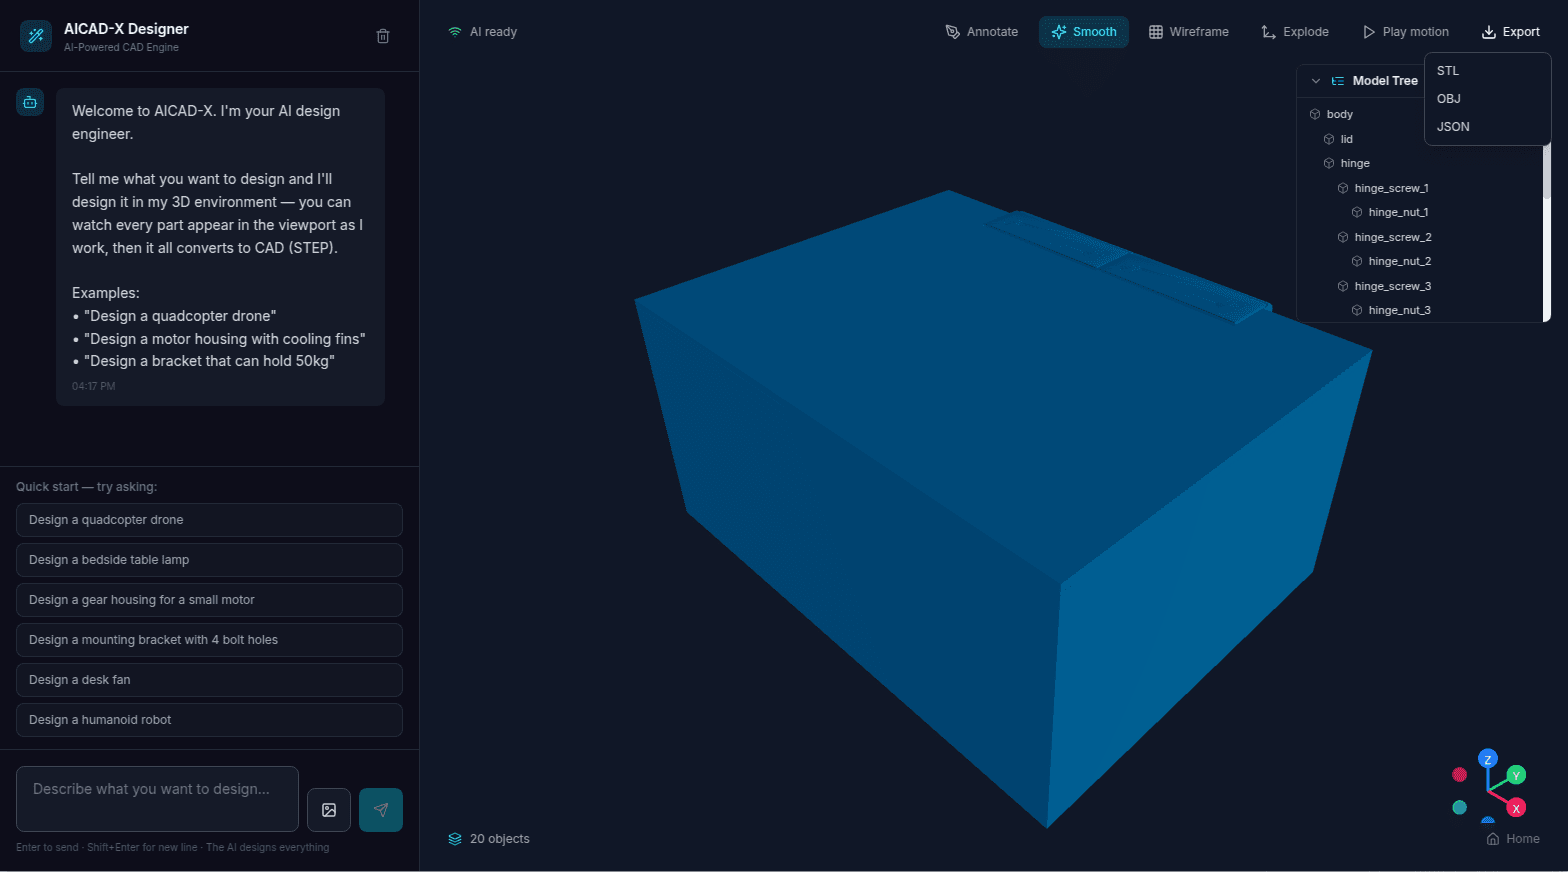Send the message with paper plane icon
Viewport: 1568px width, 872px height.
pos(381,810)
